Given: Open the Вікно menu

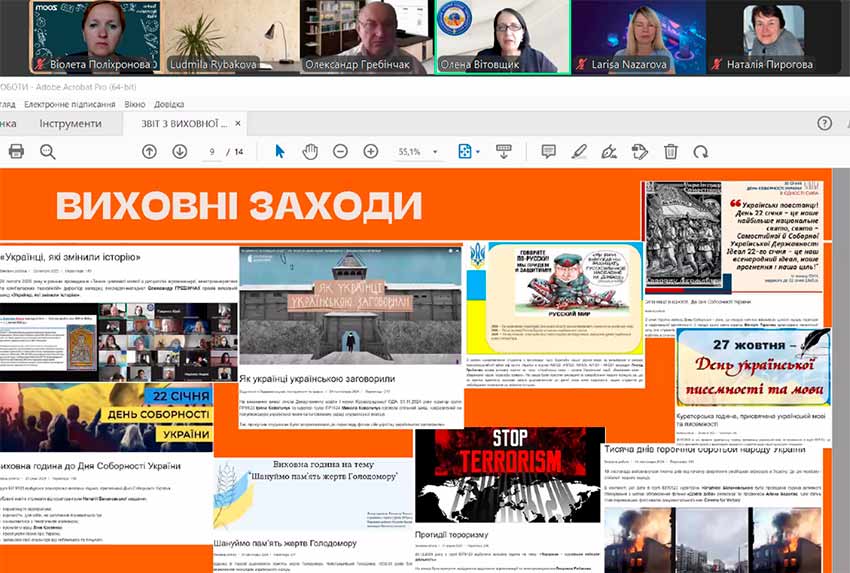Looking at the screenshot, I should pyautogui.click(x=135, y=104).
